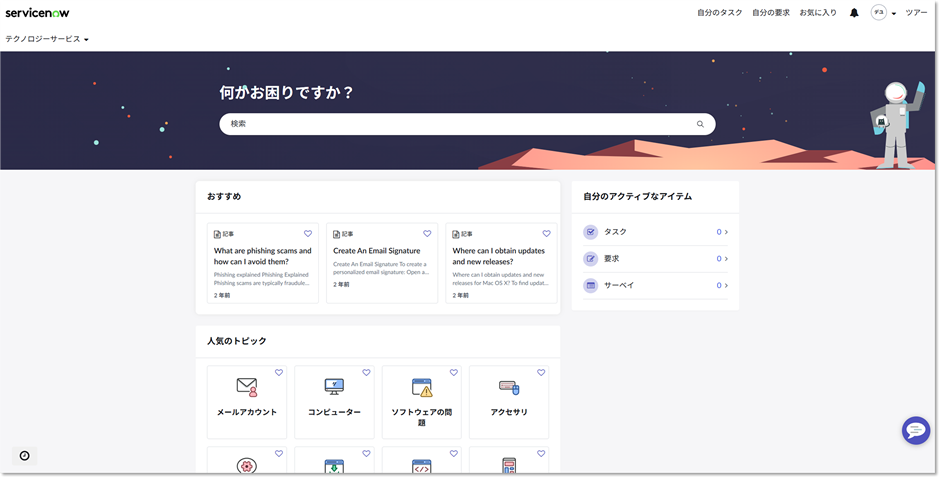Favorite the コンピューター topic
The image size is (939, 477).
366,372
